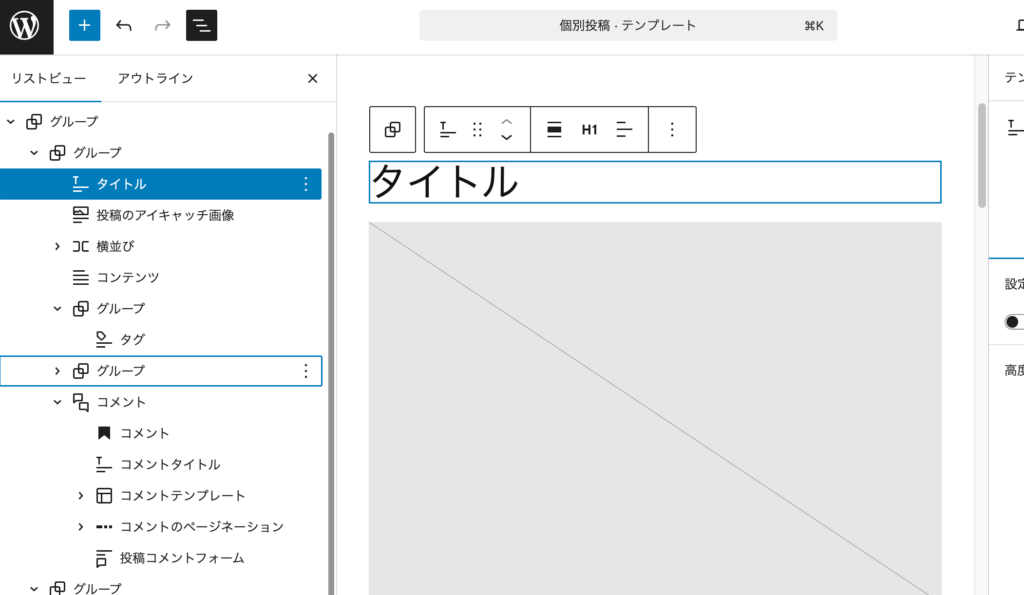This screenshot has width=1024, height=595.
Task: Toggle the list view icon in top bar
Action: [x=201, y=26]
